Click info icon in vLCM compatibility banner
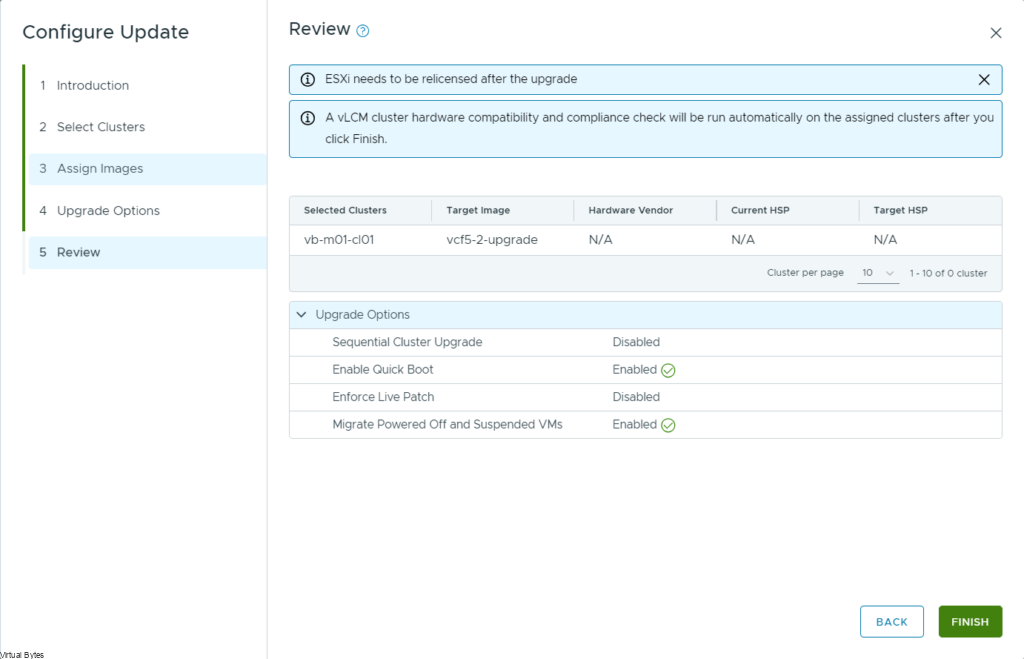Screen dimensions: 1024x659 click(308, 118)
